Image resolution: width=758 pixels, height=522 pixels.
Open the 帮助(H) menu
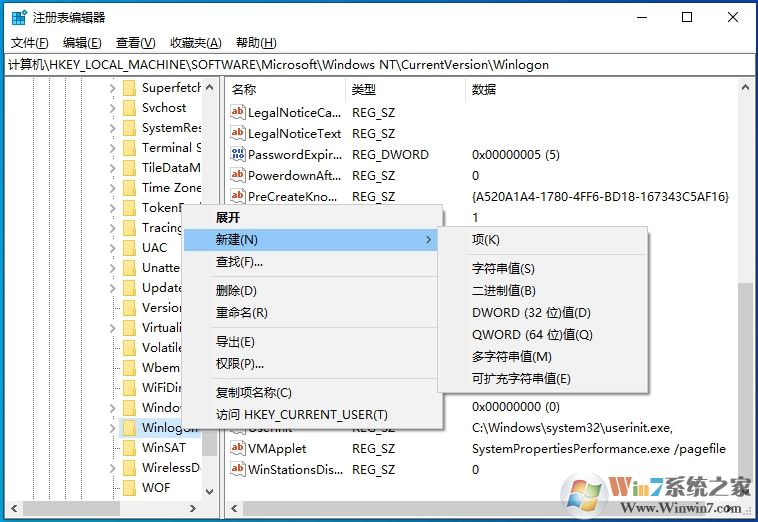tap(256, 43)
